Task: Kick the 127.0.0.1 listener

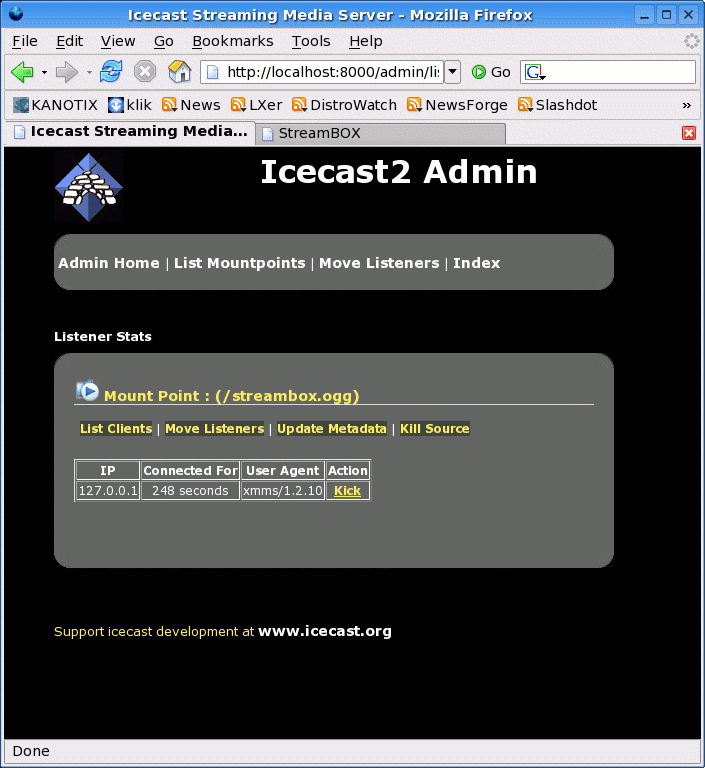Action: 347,491
